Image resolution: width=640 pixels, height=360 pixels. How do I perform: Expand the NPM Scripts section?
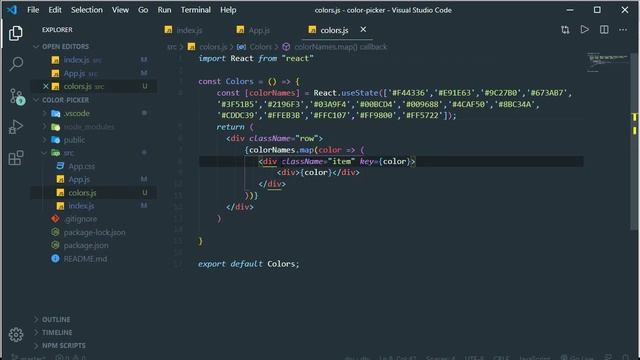point(64,346)
